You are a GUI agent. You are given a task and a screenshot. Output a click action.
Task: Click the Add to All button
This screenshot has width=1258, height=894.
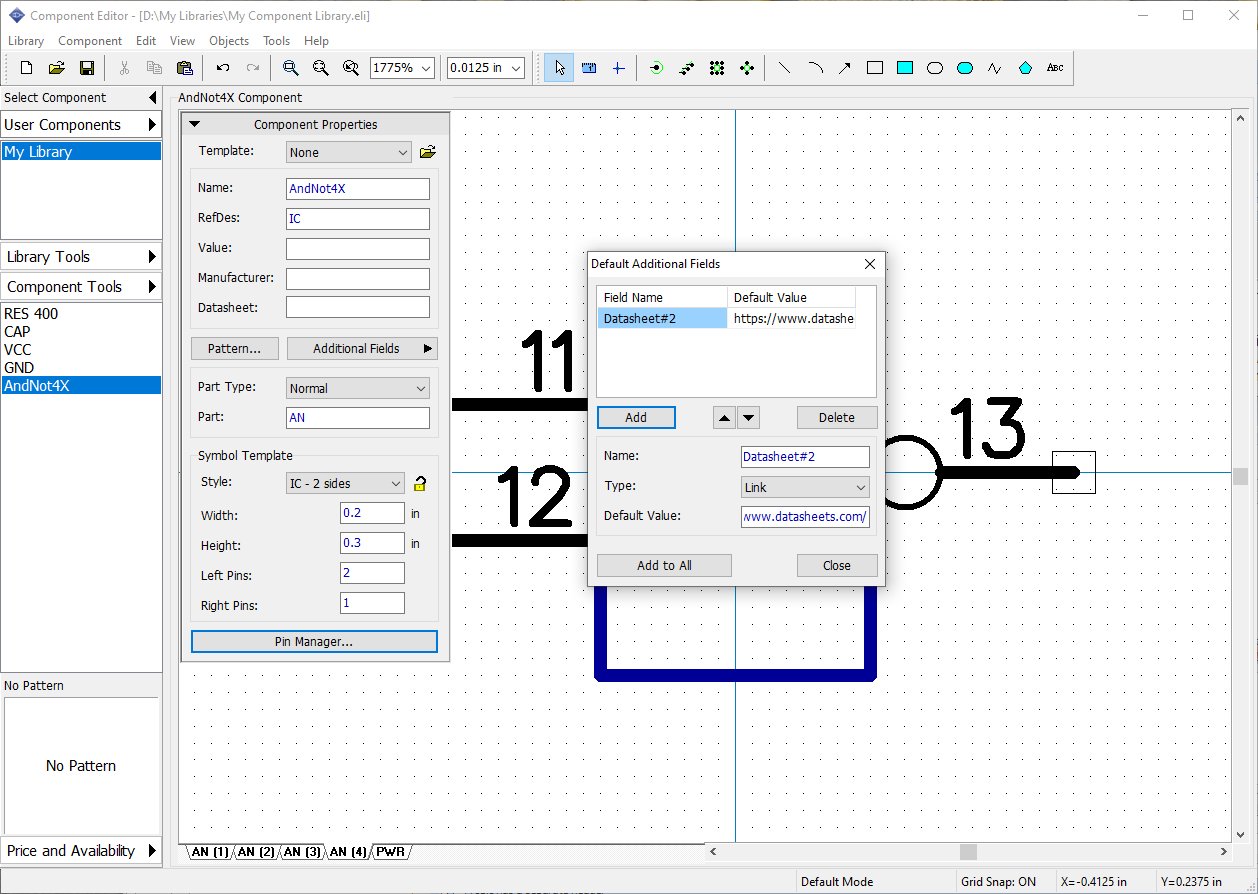click(664, 565)
